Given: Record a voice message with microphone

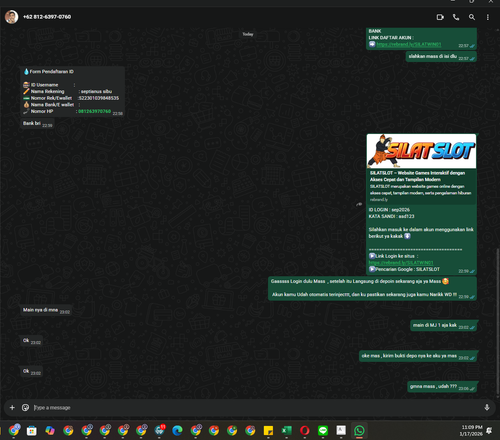Looking at the screenshot, I should point(487,407).
